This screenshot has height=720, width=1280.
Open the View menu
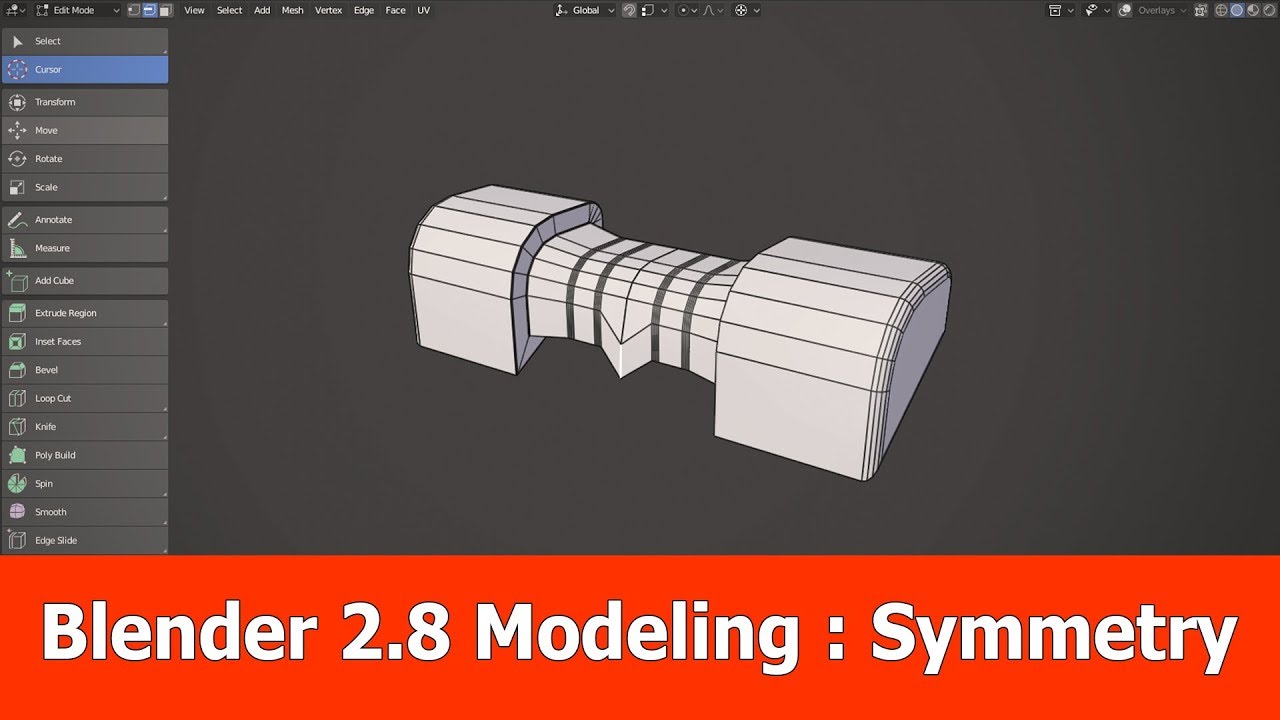pos(195,10)
